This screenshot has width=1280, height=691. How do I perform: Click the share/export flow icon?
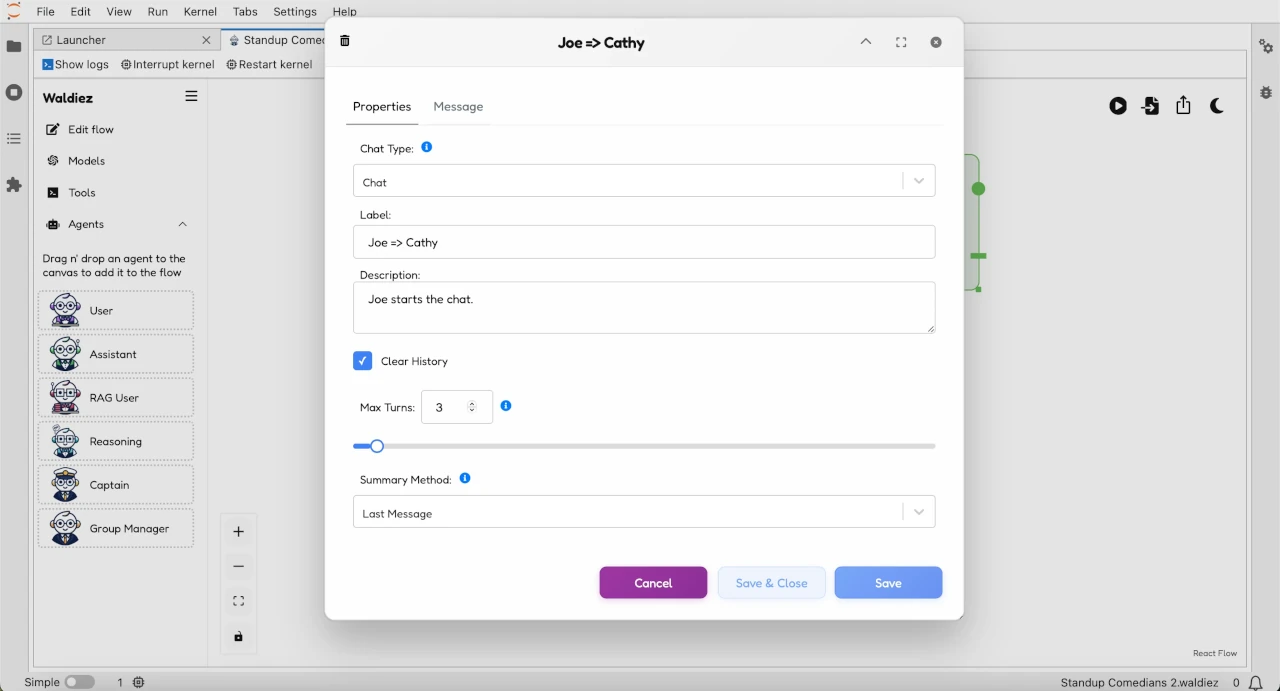(1183, 106)
